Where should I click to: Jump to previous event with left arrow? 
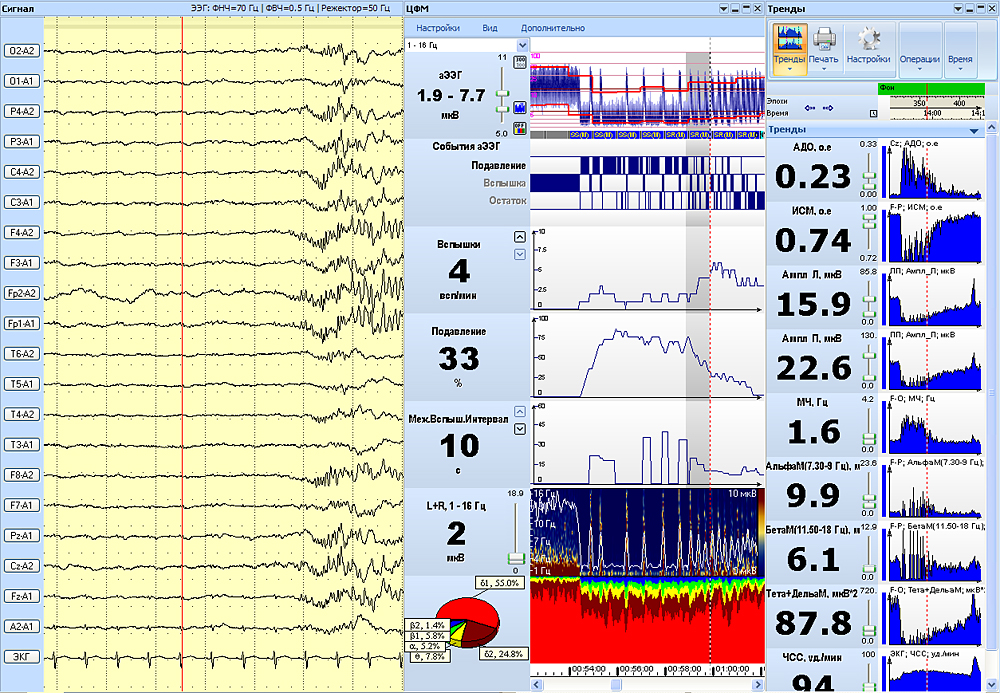(x=810, y=108)
